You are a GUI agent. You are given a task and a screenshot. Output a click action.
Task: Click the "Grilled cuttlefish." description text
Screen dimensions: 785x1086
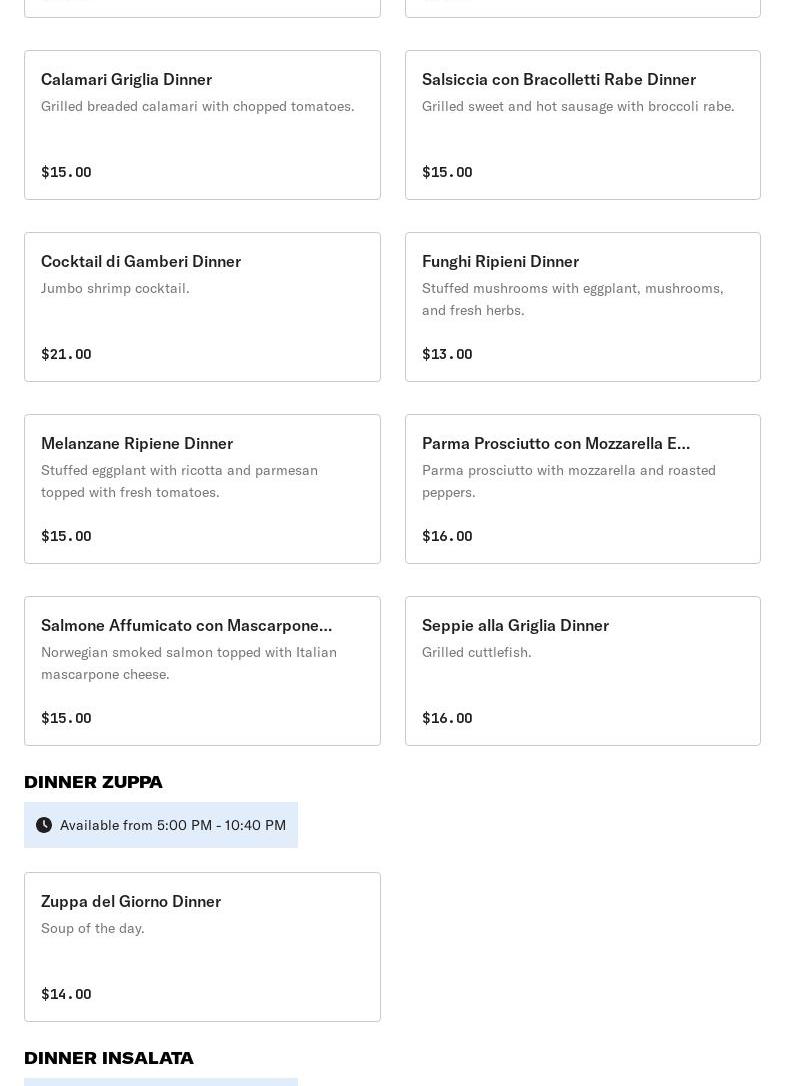477,652
